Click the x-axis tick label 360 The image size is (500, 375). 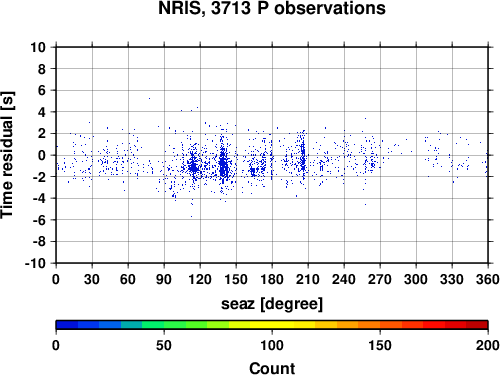[488, 279]
